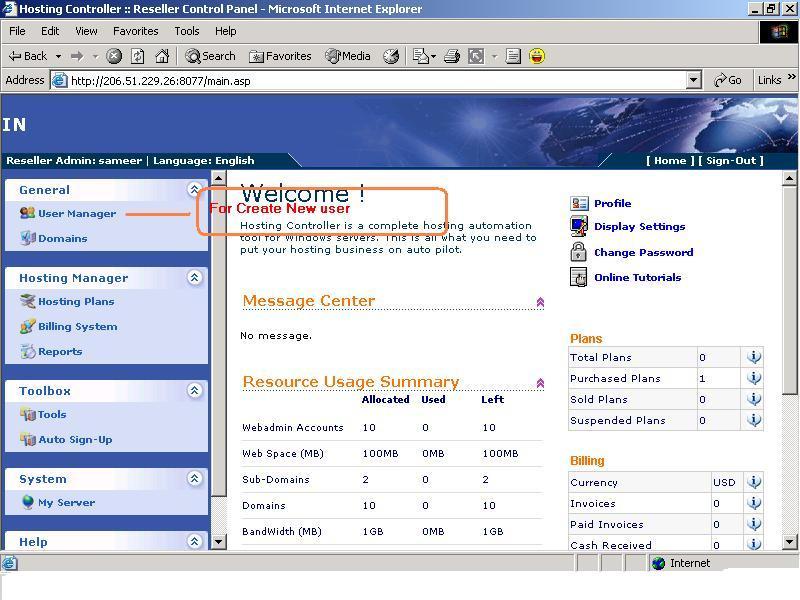
Task: Open the File menu
Action: [17, 31]
